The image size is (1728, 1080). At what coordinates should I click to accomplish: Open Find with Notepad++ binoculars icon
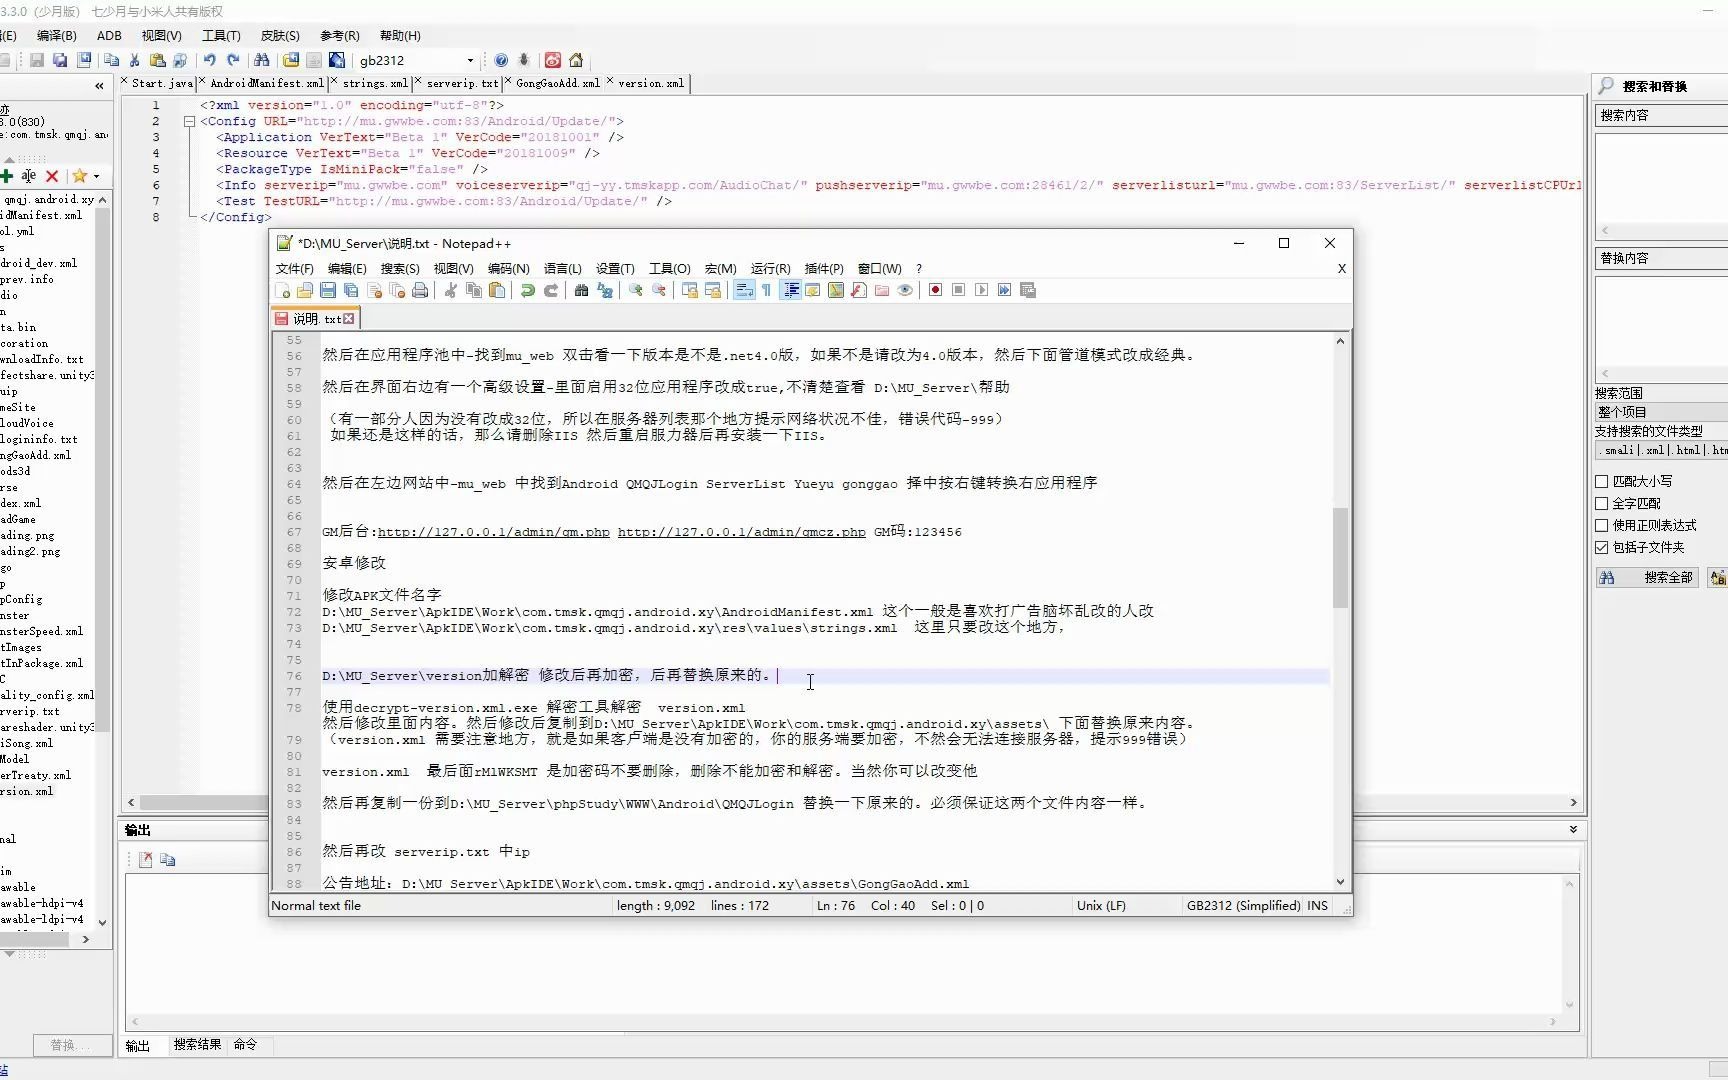582,291
